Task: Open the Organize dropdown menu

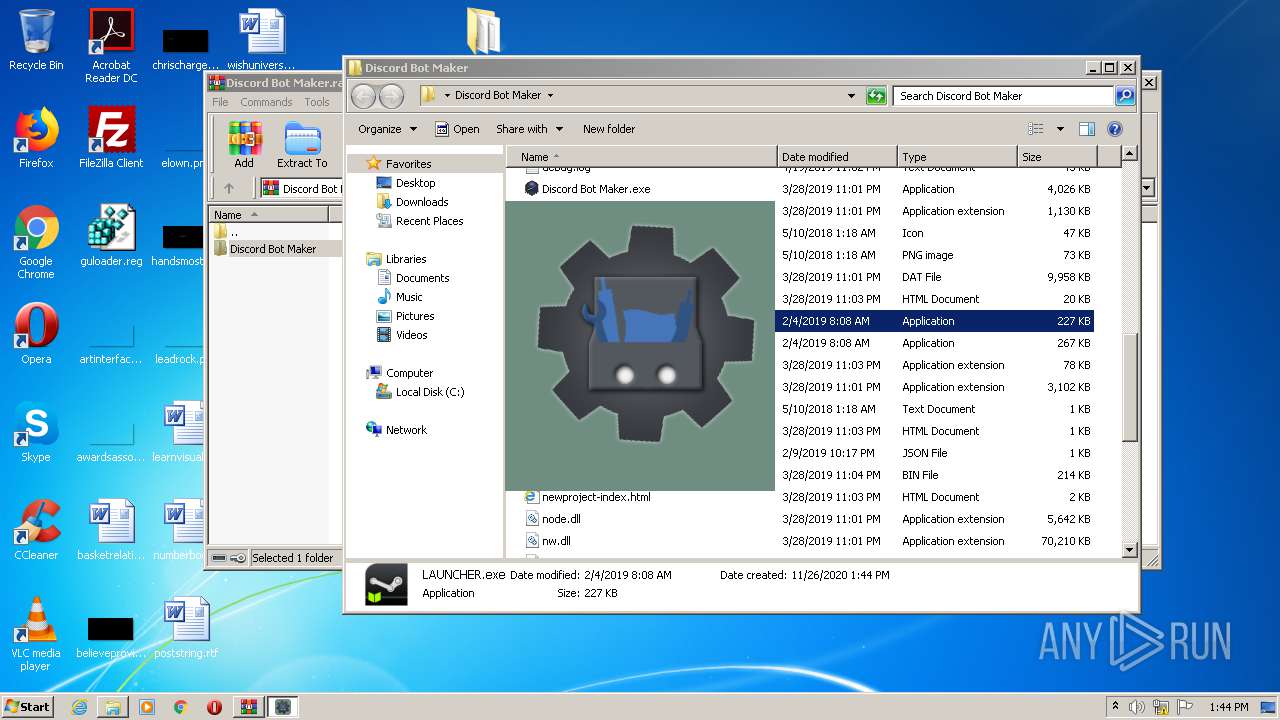Action: 387,129
